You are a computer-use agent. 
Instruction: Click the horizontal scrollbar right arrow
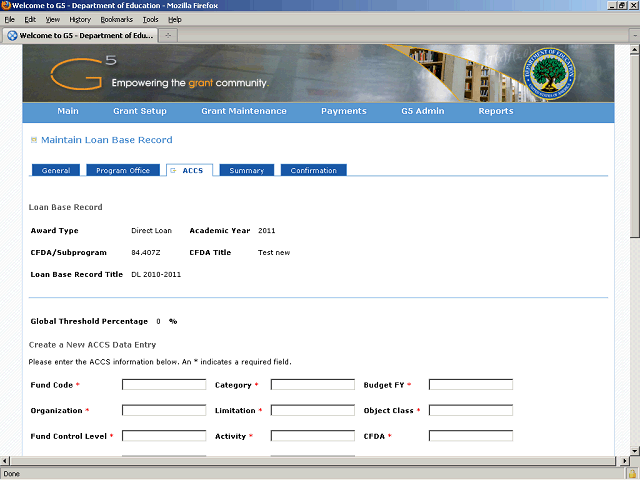point(624,461)
